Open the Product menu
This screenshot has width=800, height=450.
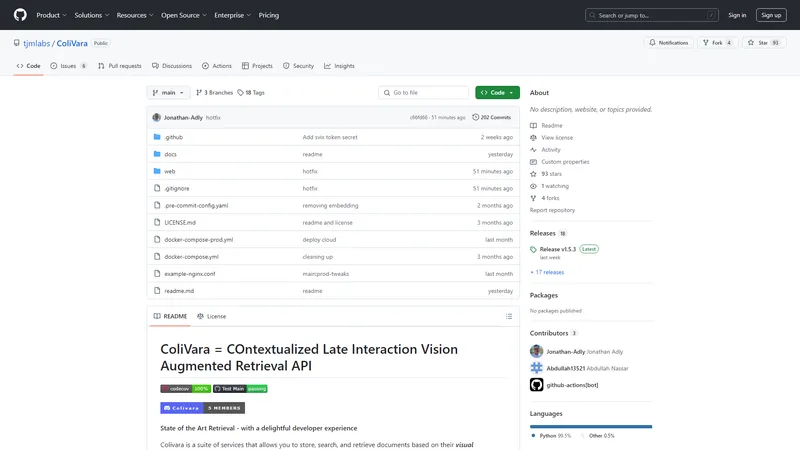click(x=51, y=15)
